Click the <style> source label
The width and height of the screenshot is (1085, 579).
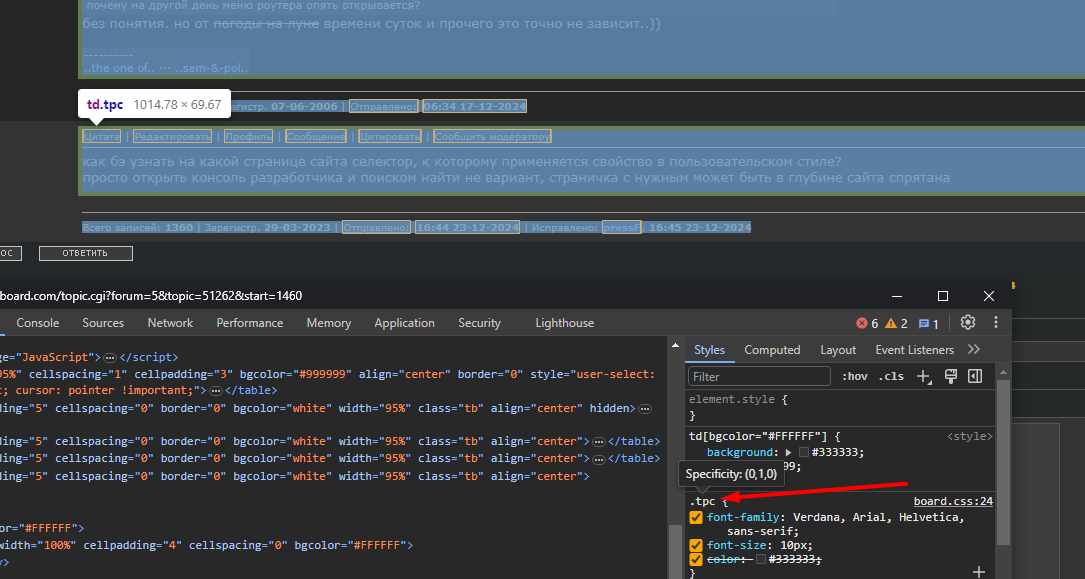[x=969, y=436]
